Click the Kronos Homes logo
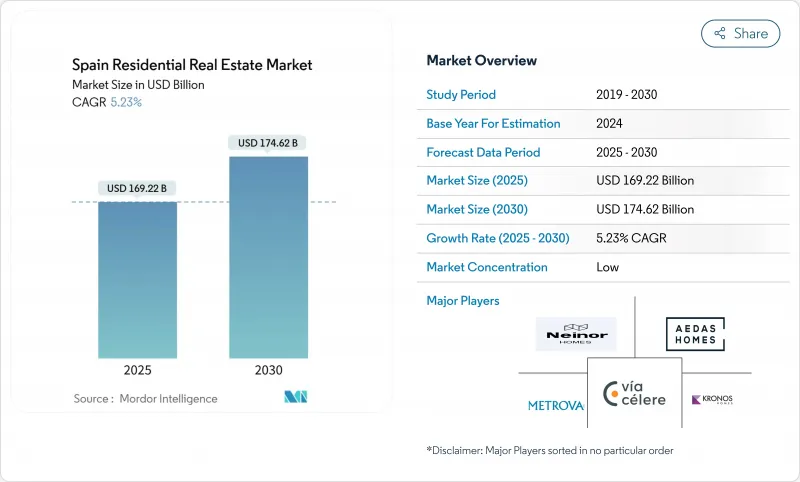Viewport: 800px width, 482px height. pyautogui.click(x=713, y=400)
